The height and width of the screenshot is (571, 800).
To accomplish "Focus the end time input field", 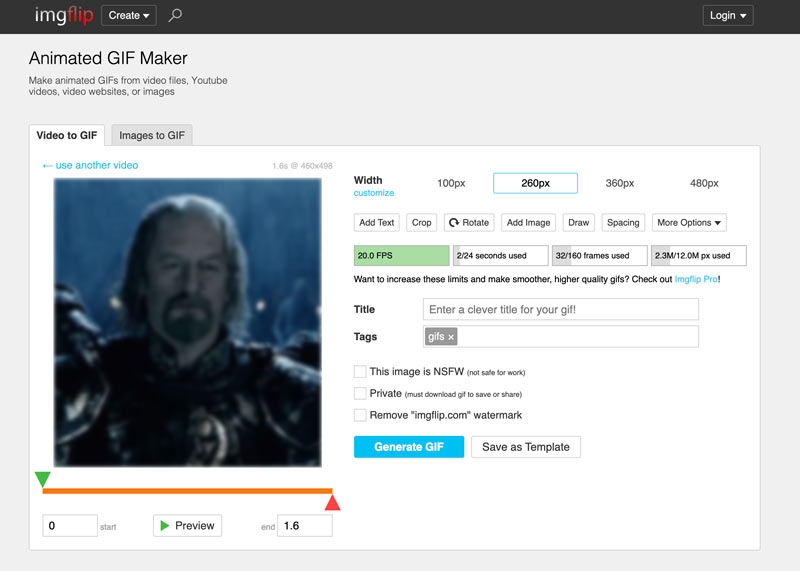I will point(305,526).
